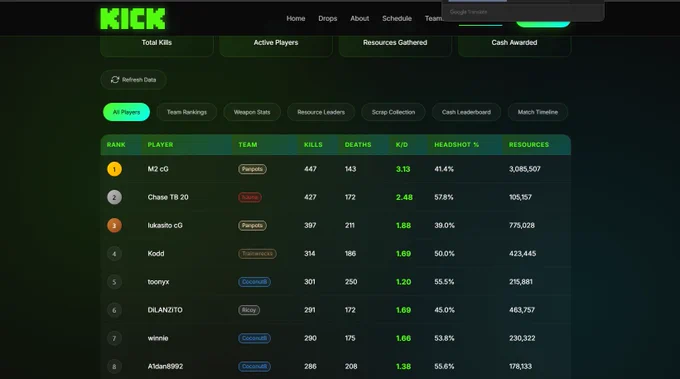The height and width of the screenshot is (379, 680).
Task: Sort by RANK column header
Action: tap(116, 144)
